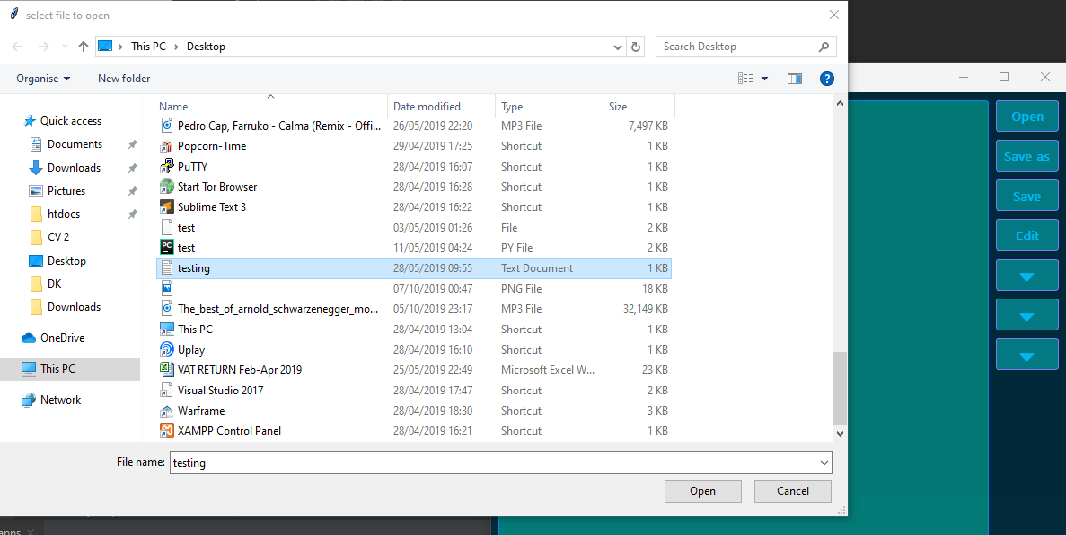Click the Start Tor Browser icon
1066x535 pixels.
(168, 187)
